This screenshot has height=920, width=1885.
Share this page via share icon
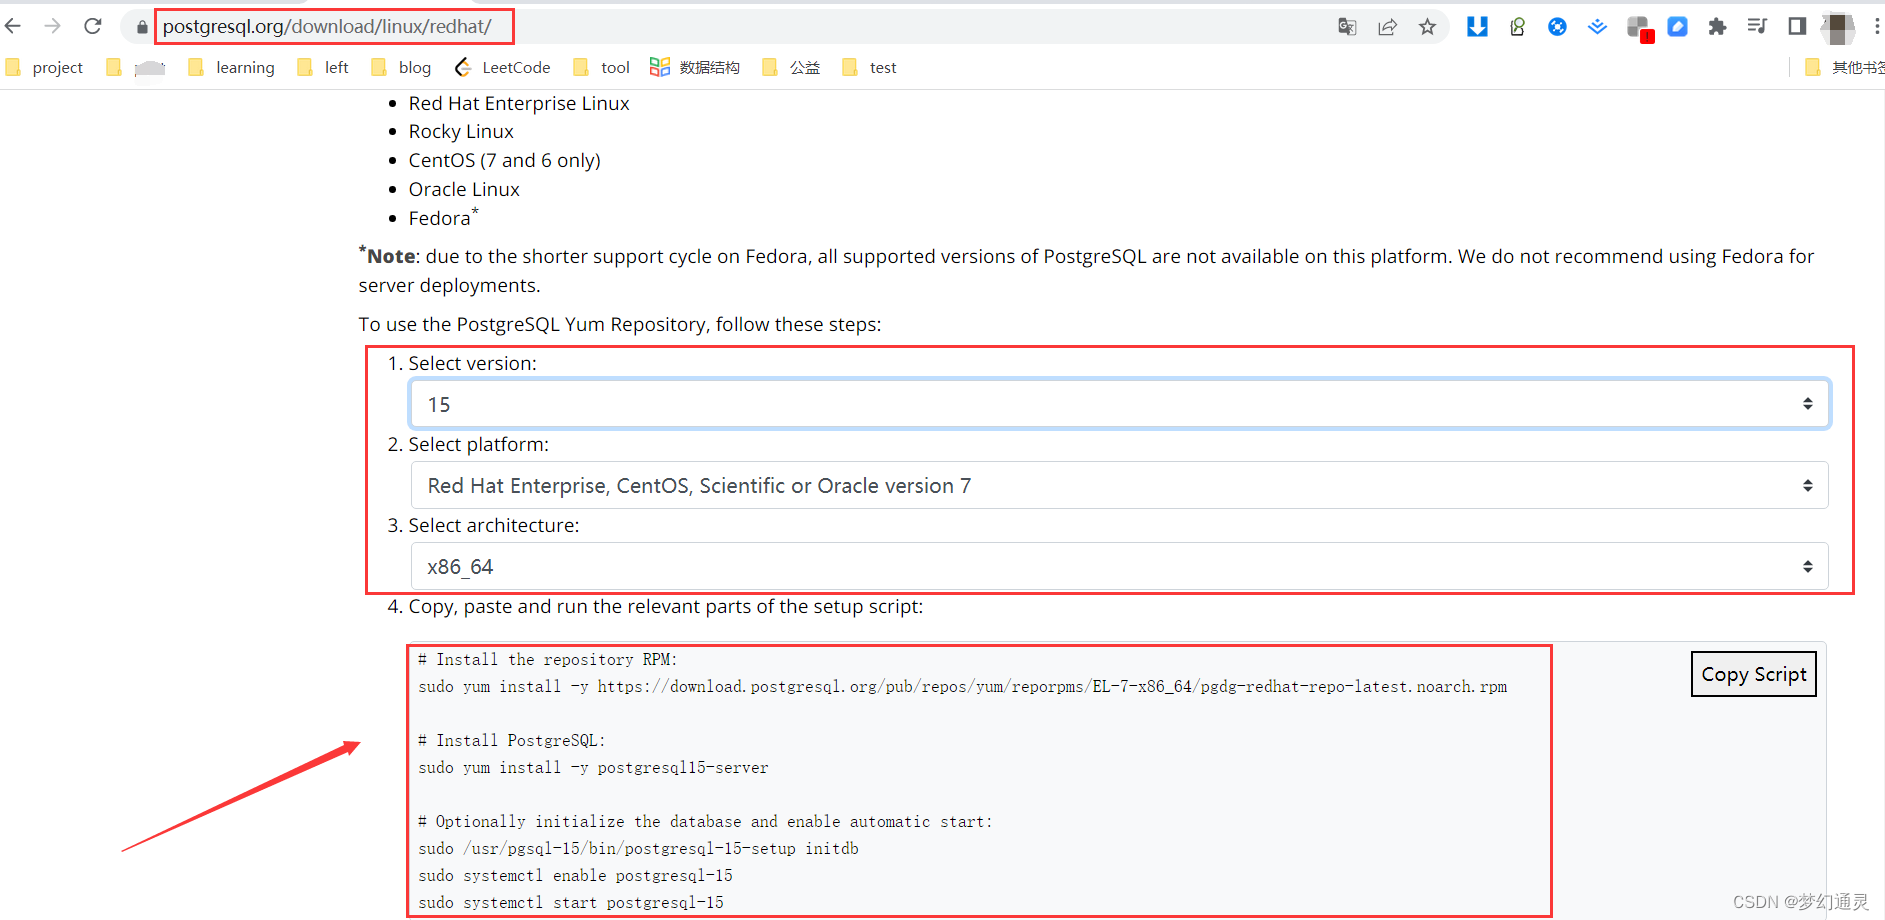click(1387, 27)
